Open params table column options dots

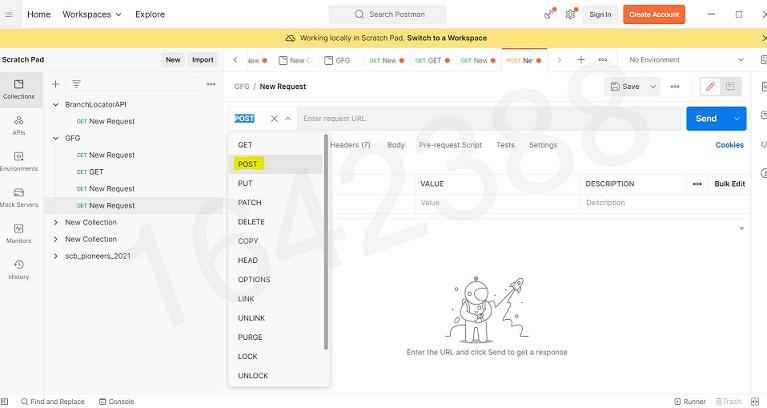coord(697,184)
